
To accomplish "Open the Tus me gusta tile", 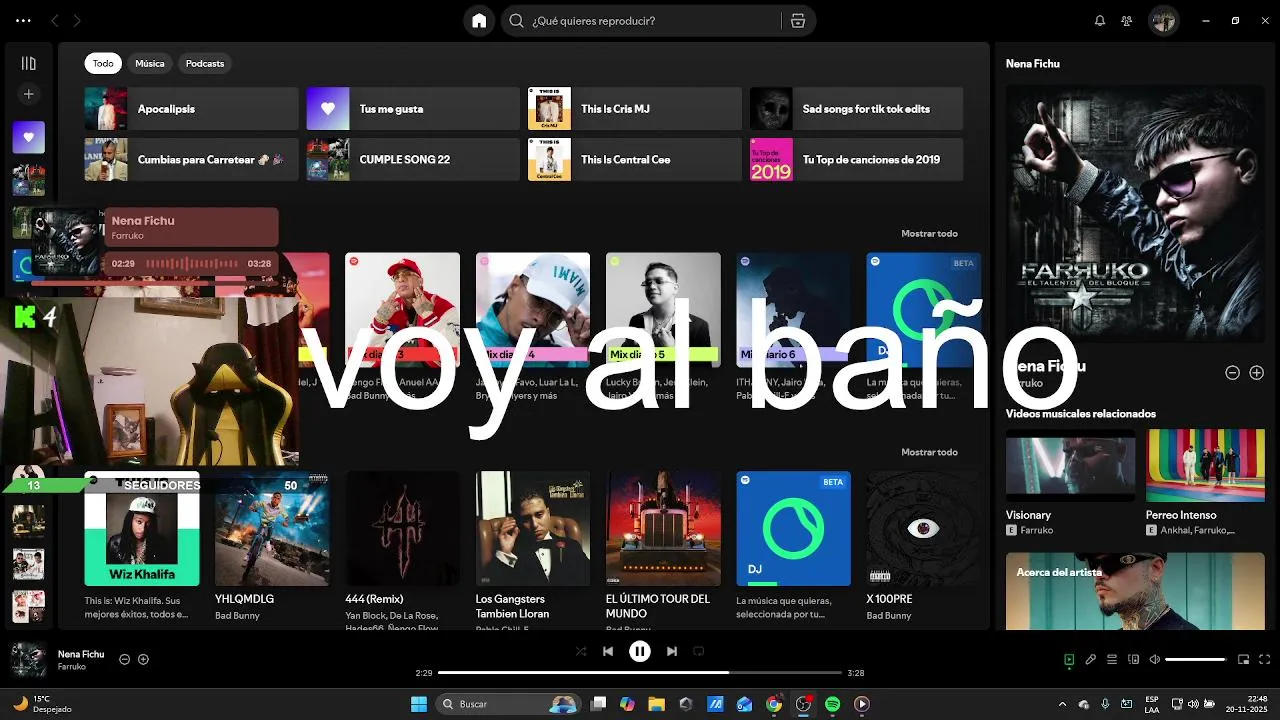I will tap(413, 109).
